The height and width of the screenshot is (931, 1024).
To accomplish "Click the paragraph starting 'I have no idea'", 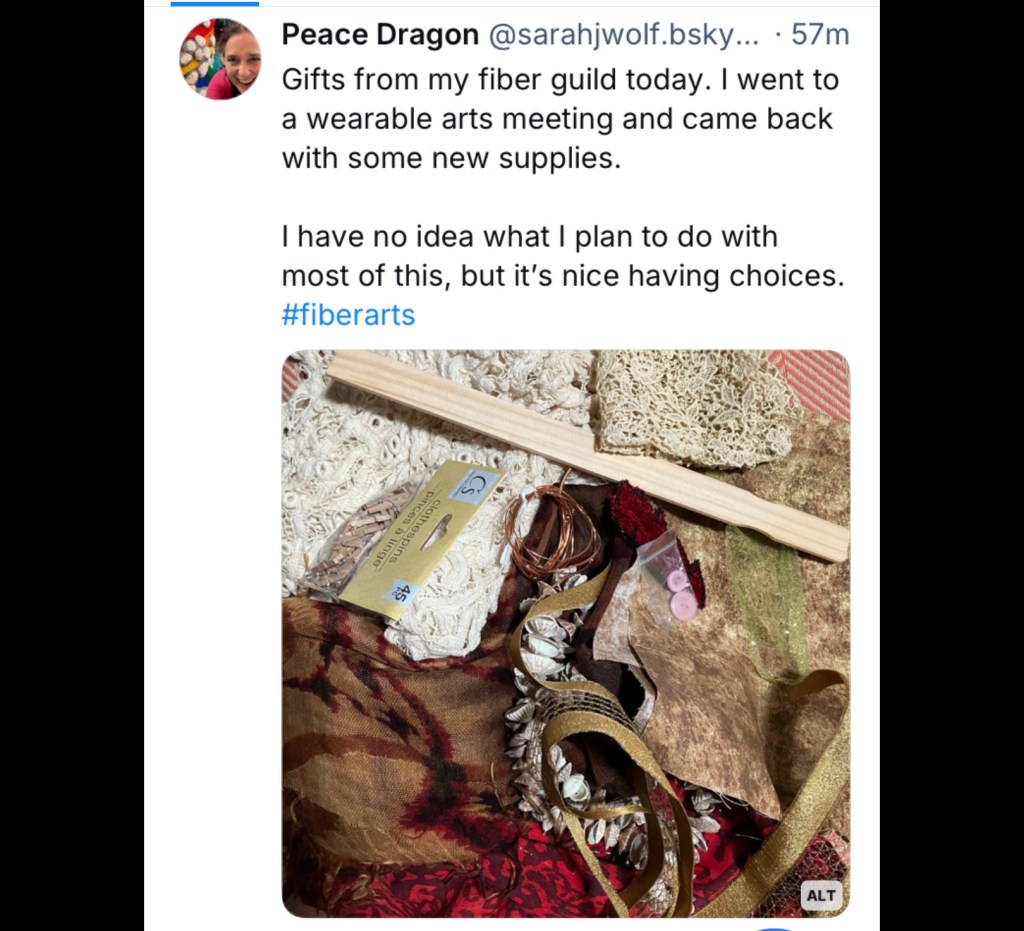I will tap(562, 256).
